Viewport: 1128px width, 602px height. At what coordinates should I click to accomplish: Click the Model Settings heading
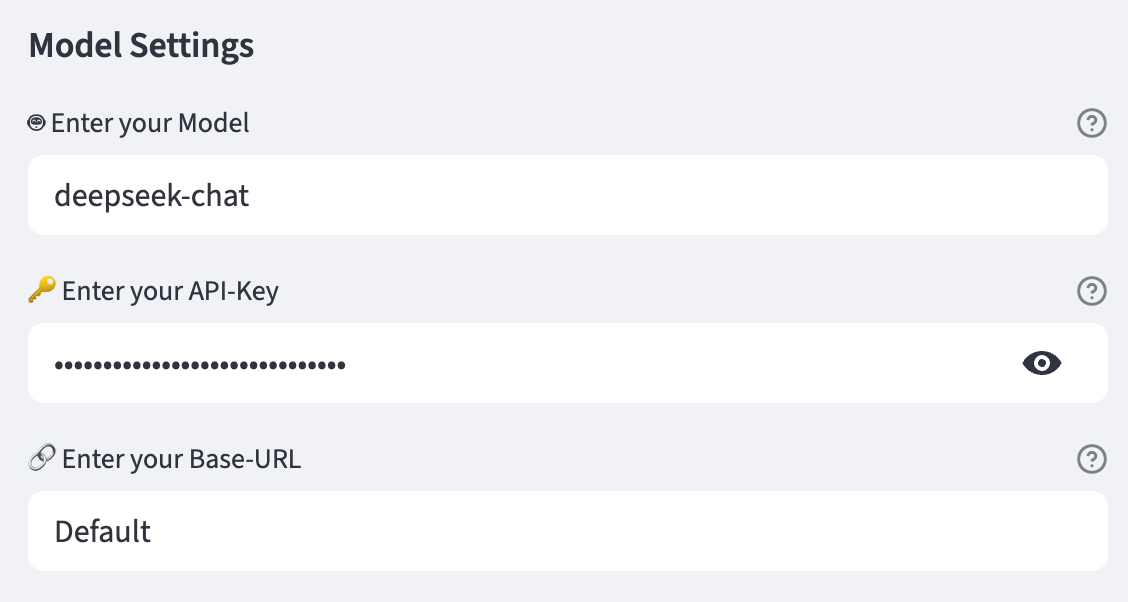[x=141, y=45]
